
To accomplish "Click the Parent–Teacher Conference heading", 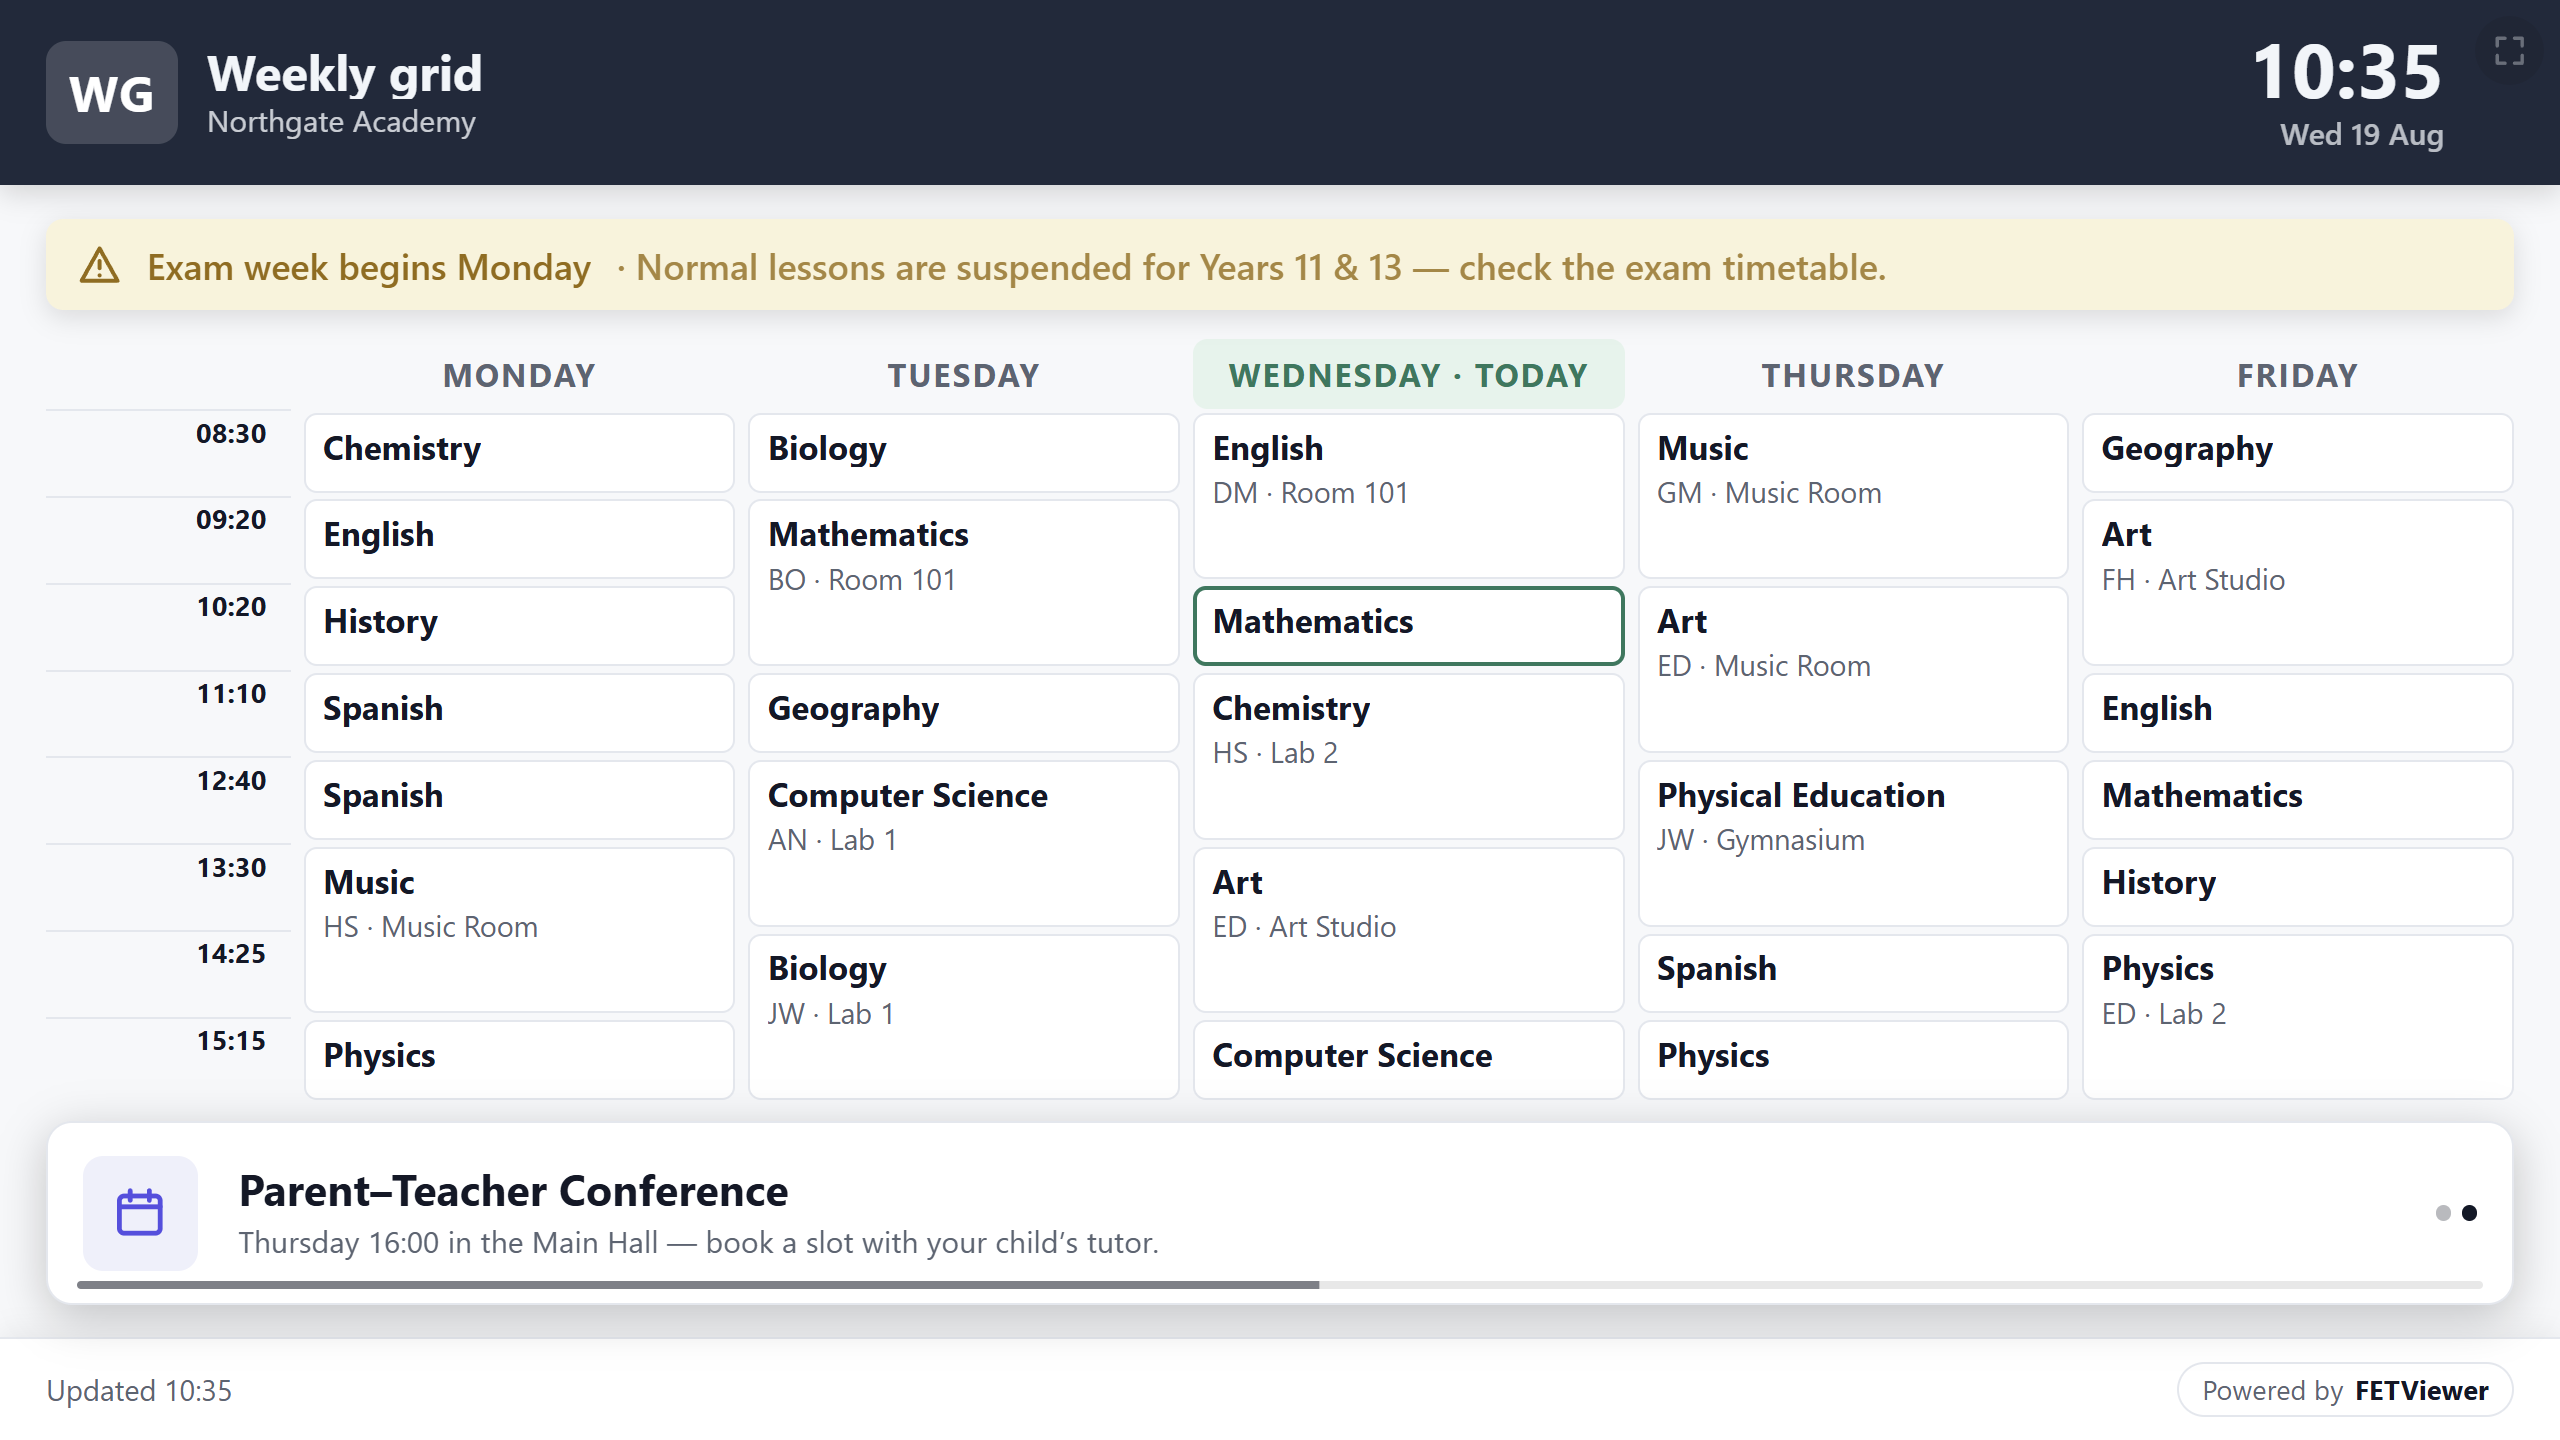I will (513, 1191).
